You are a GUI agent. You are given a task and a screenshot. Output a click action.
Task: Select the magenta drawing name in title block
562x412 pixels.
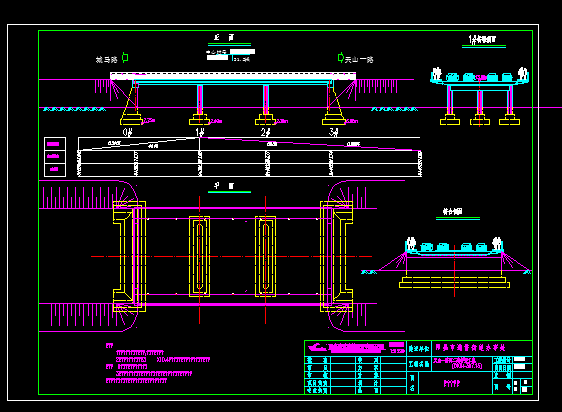pos(452,384)
